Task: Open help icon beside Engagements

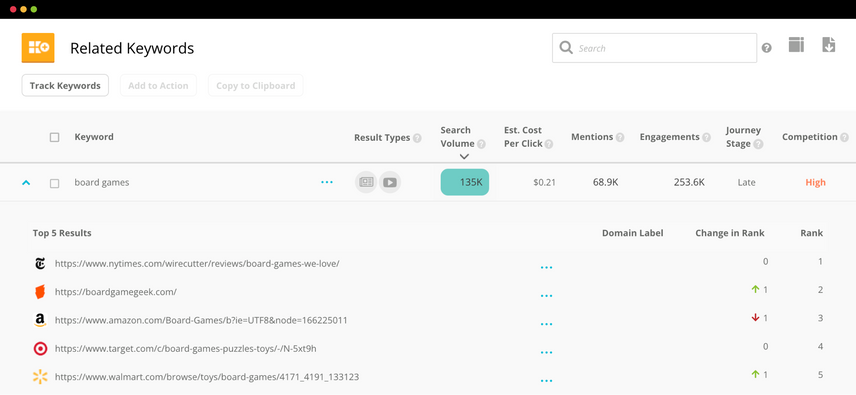Action: (x=706, y=137)
